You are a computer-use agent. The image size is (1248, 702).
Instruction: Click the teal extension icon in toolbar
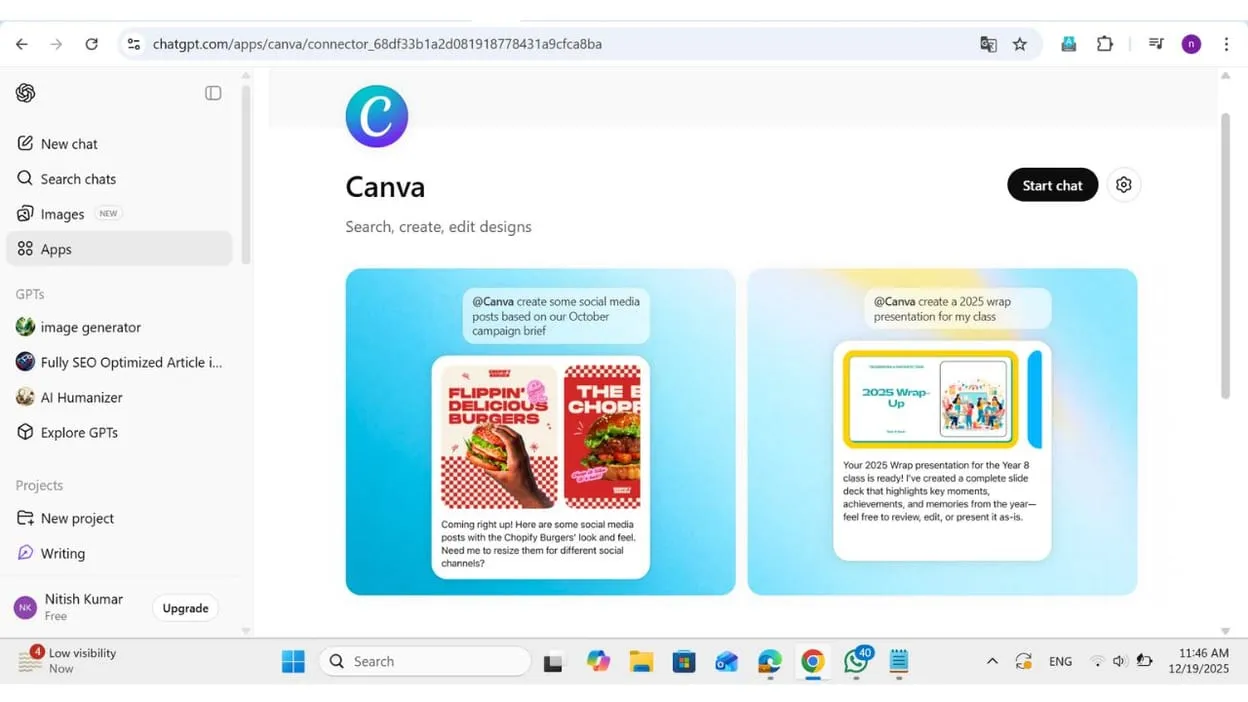tap(1069, 44)
